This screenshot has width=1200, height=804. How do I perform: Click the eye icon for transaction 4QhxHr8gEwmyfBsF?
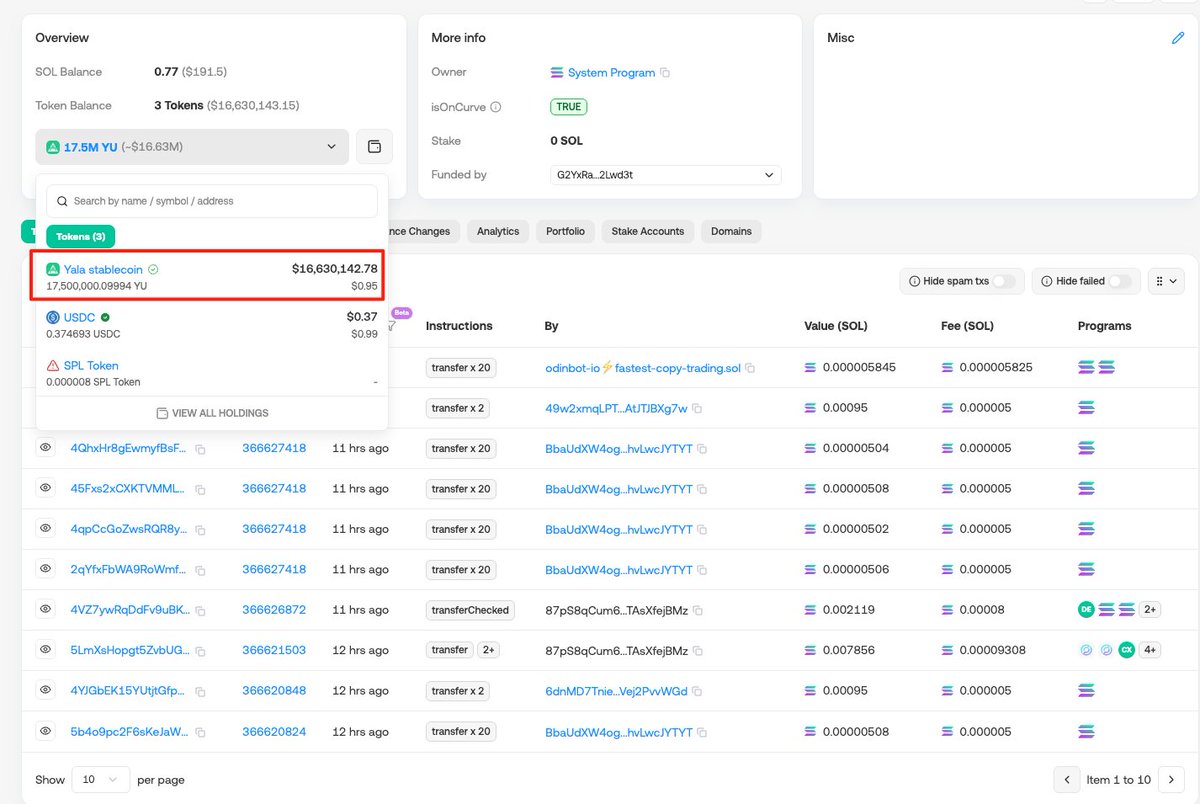click(x=45, y=448)
